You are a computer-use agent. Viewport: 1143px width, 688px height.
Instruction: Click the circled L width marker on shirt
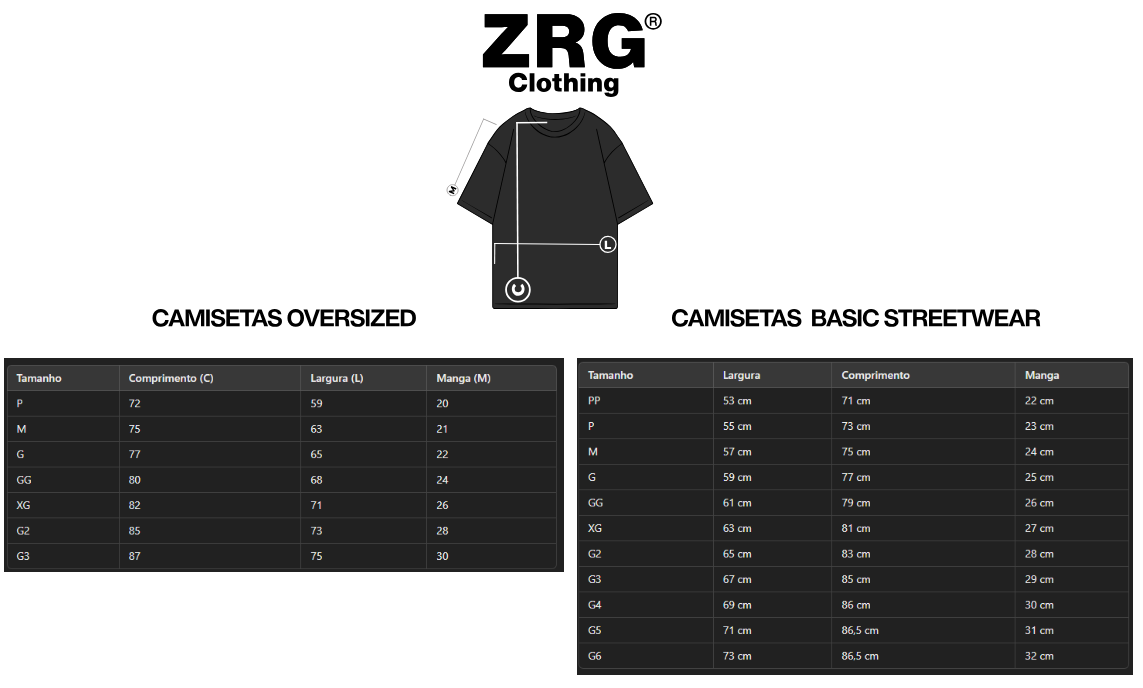tap(607, 245)
